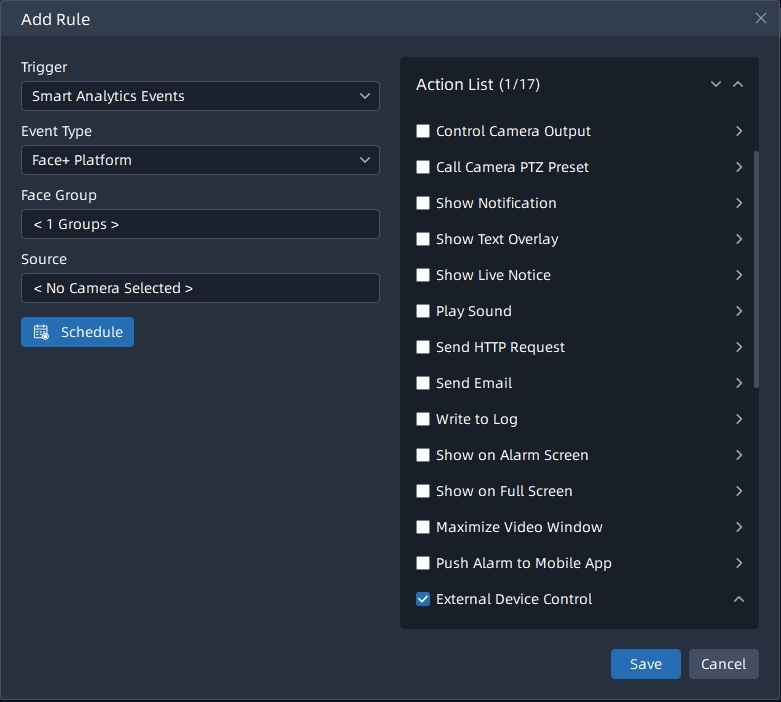
Task: Collapse all actions with the up chevron in Action List header
Action: tap(738, 85)
